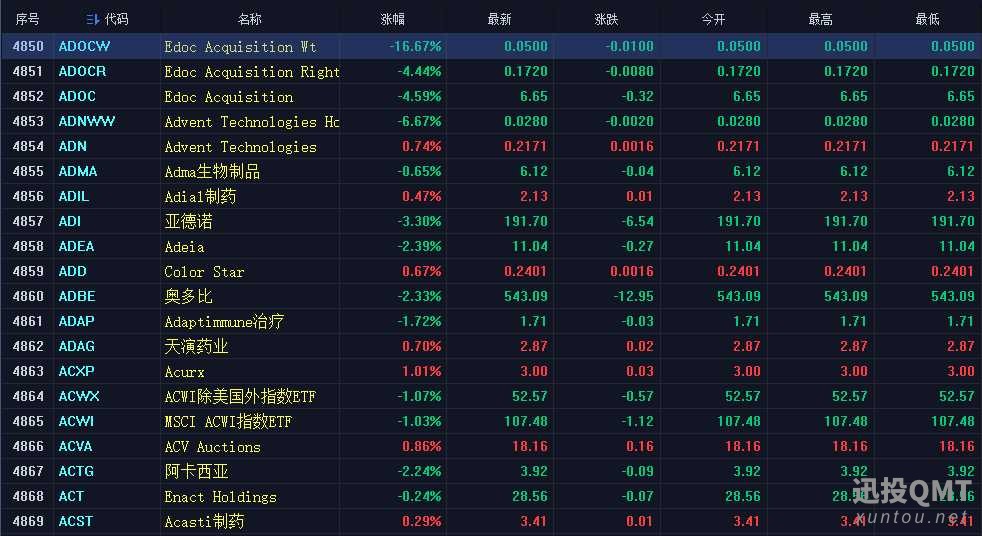Click the -16.67% change value
The height and width of the screenshot is (536, 982).
click(415, 46)
